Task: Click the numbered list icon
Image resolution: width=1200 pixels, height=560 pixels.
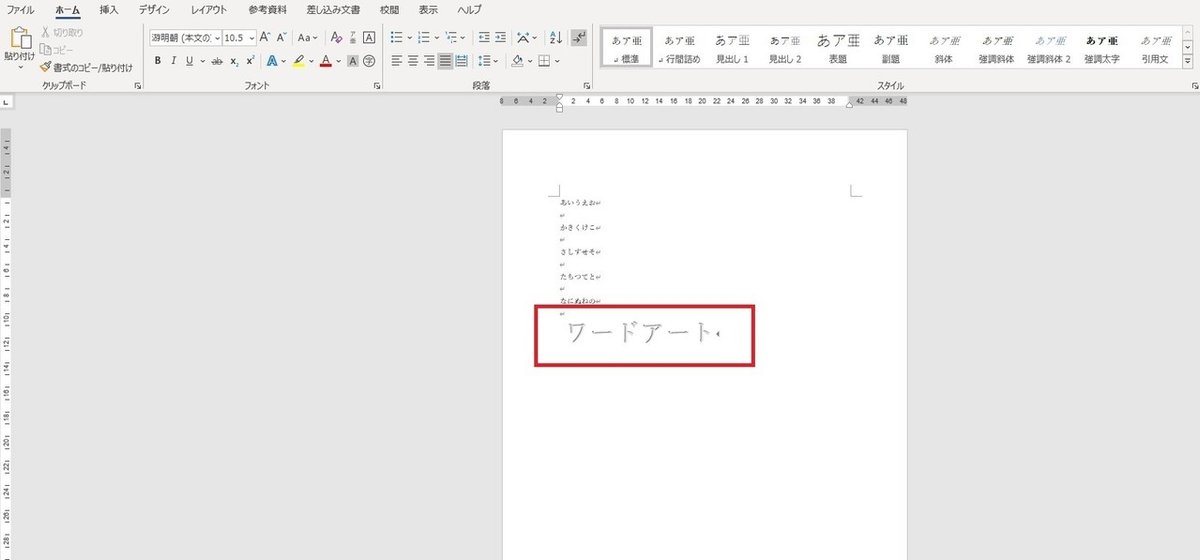Action: (425, 37)
